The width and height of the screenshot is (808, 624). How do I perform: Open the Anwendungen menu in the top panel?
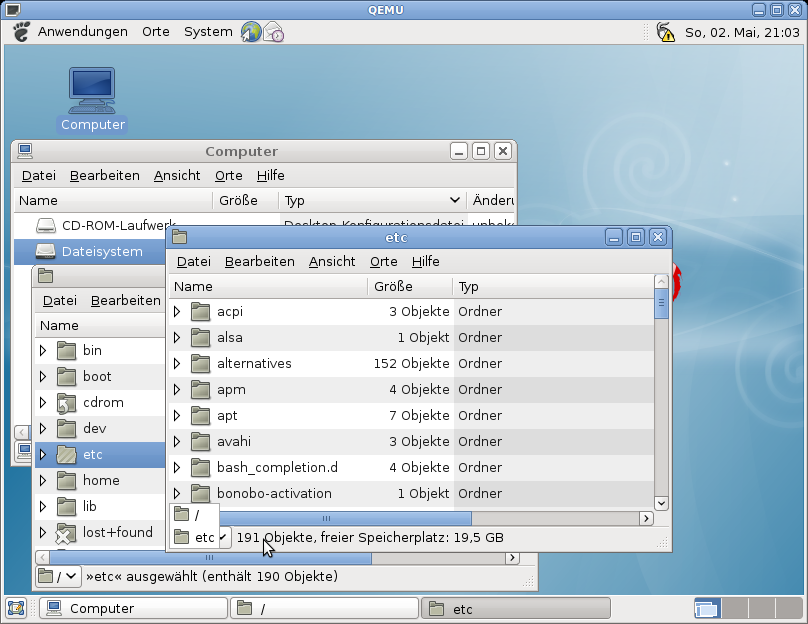[82, 32]
